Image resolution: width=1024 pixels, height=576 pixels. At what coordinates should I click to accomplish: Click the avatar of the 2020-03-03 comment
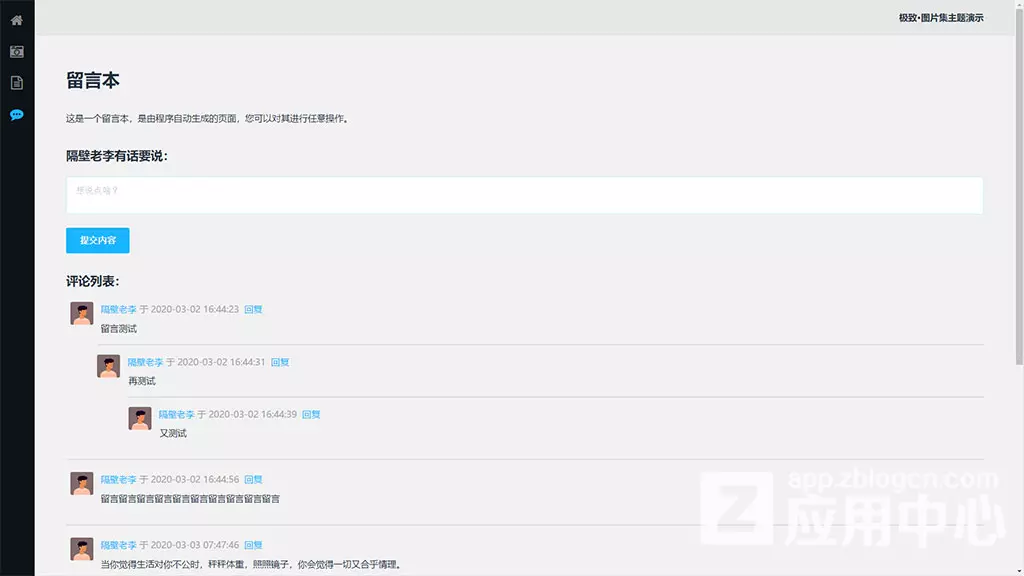coord(82,548)
